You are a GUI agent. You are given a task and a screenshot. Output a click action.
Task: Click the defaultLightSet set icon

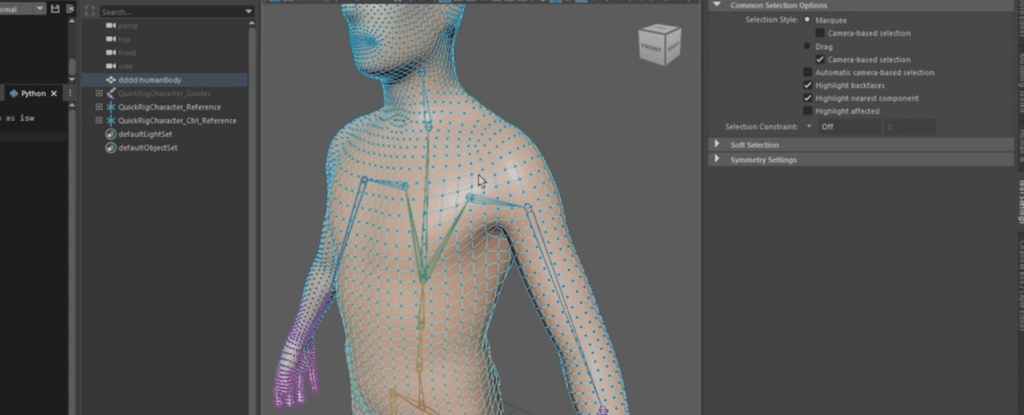[x=110, y=134]
